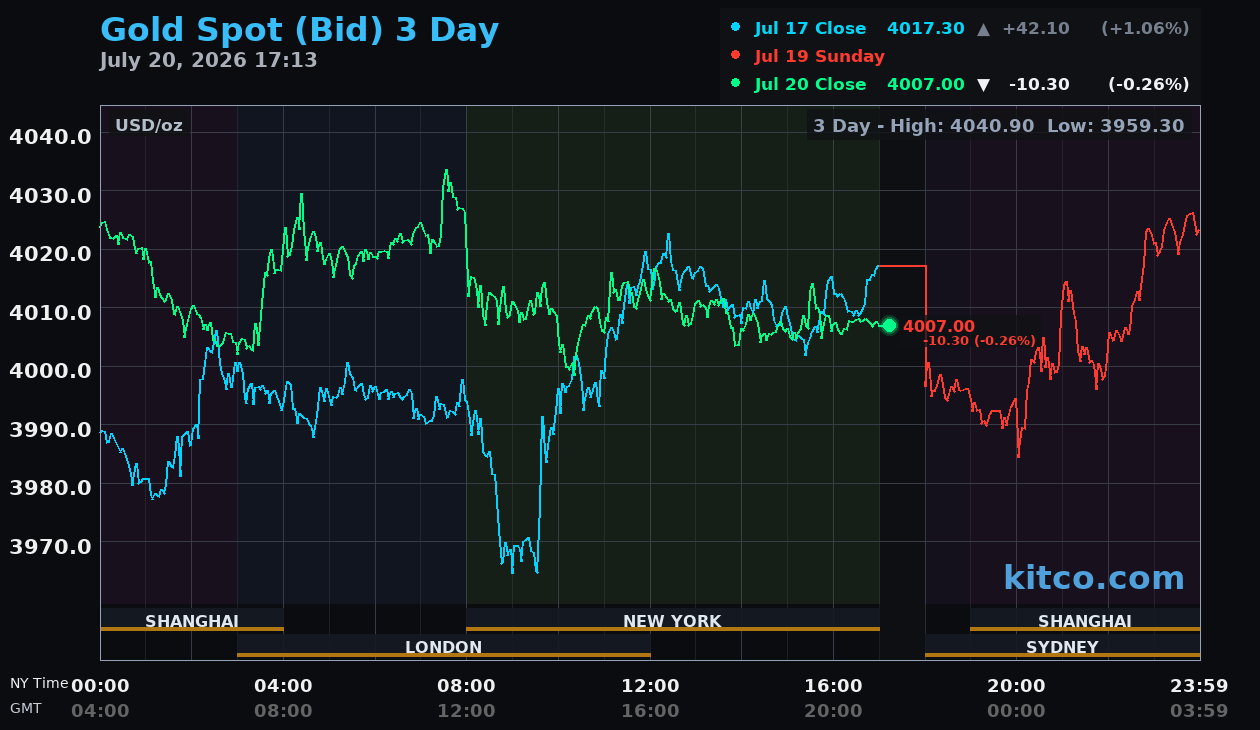Click the 'Jul 17 Close' legend label
Image resolution: width=1260 pixels, height=730 pixels.
[x=811, y=28]
